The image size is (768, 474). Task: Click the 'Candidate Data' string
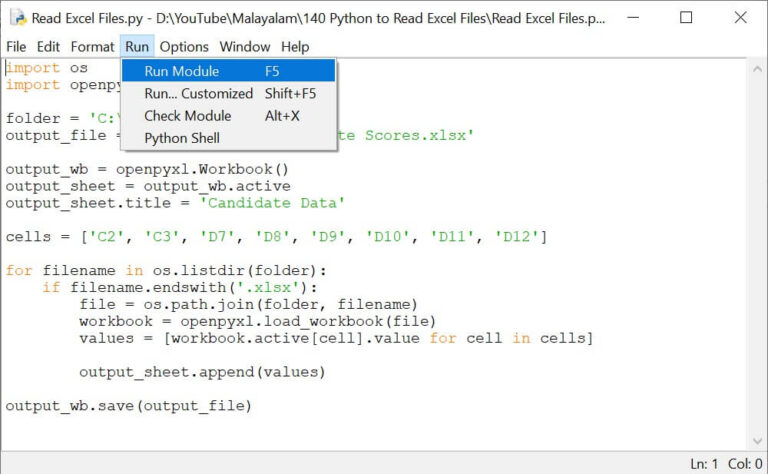272,203
